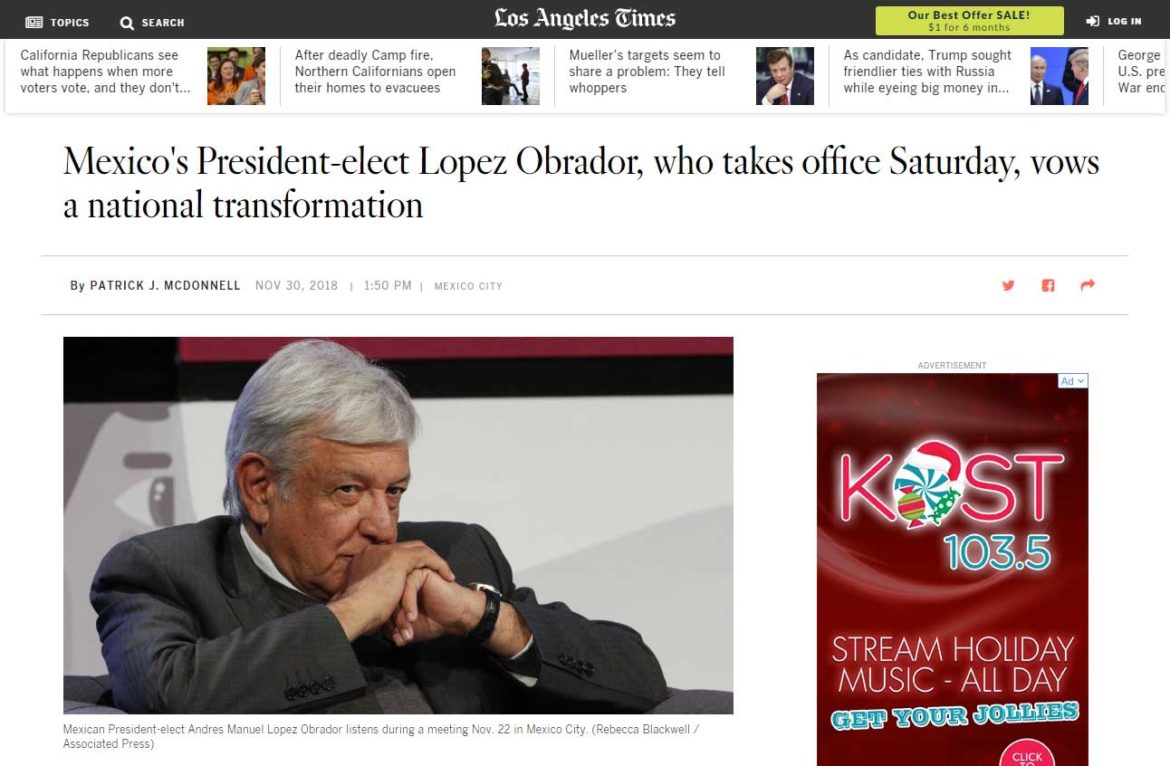The width and height of the screenshot is (1170, 766).
Task: Click the Our Best Offer SALE button
Action: 969,21
